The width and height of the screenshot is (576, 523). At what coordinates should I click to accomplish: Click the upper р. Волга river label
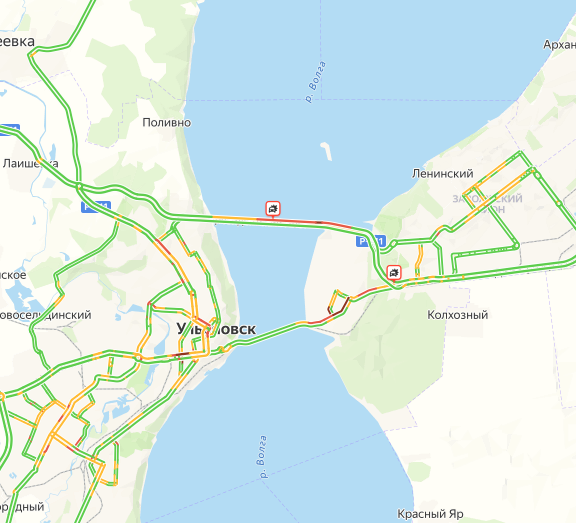316,82
